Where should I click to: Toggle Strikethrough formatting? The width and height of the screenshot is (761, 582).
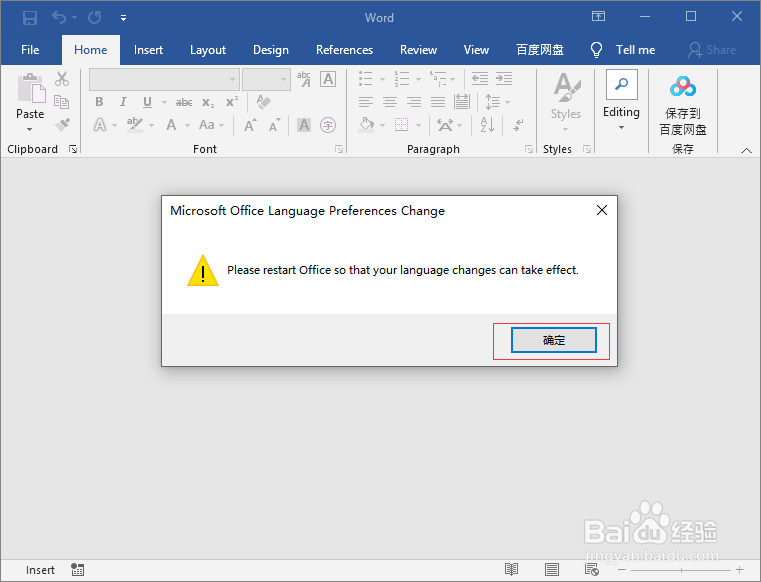point(184,102)
